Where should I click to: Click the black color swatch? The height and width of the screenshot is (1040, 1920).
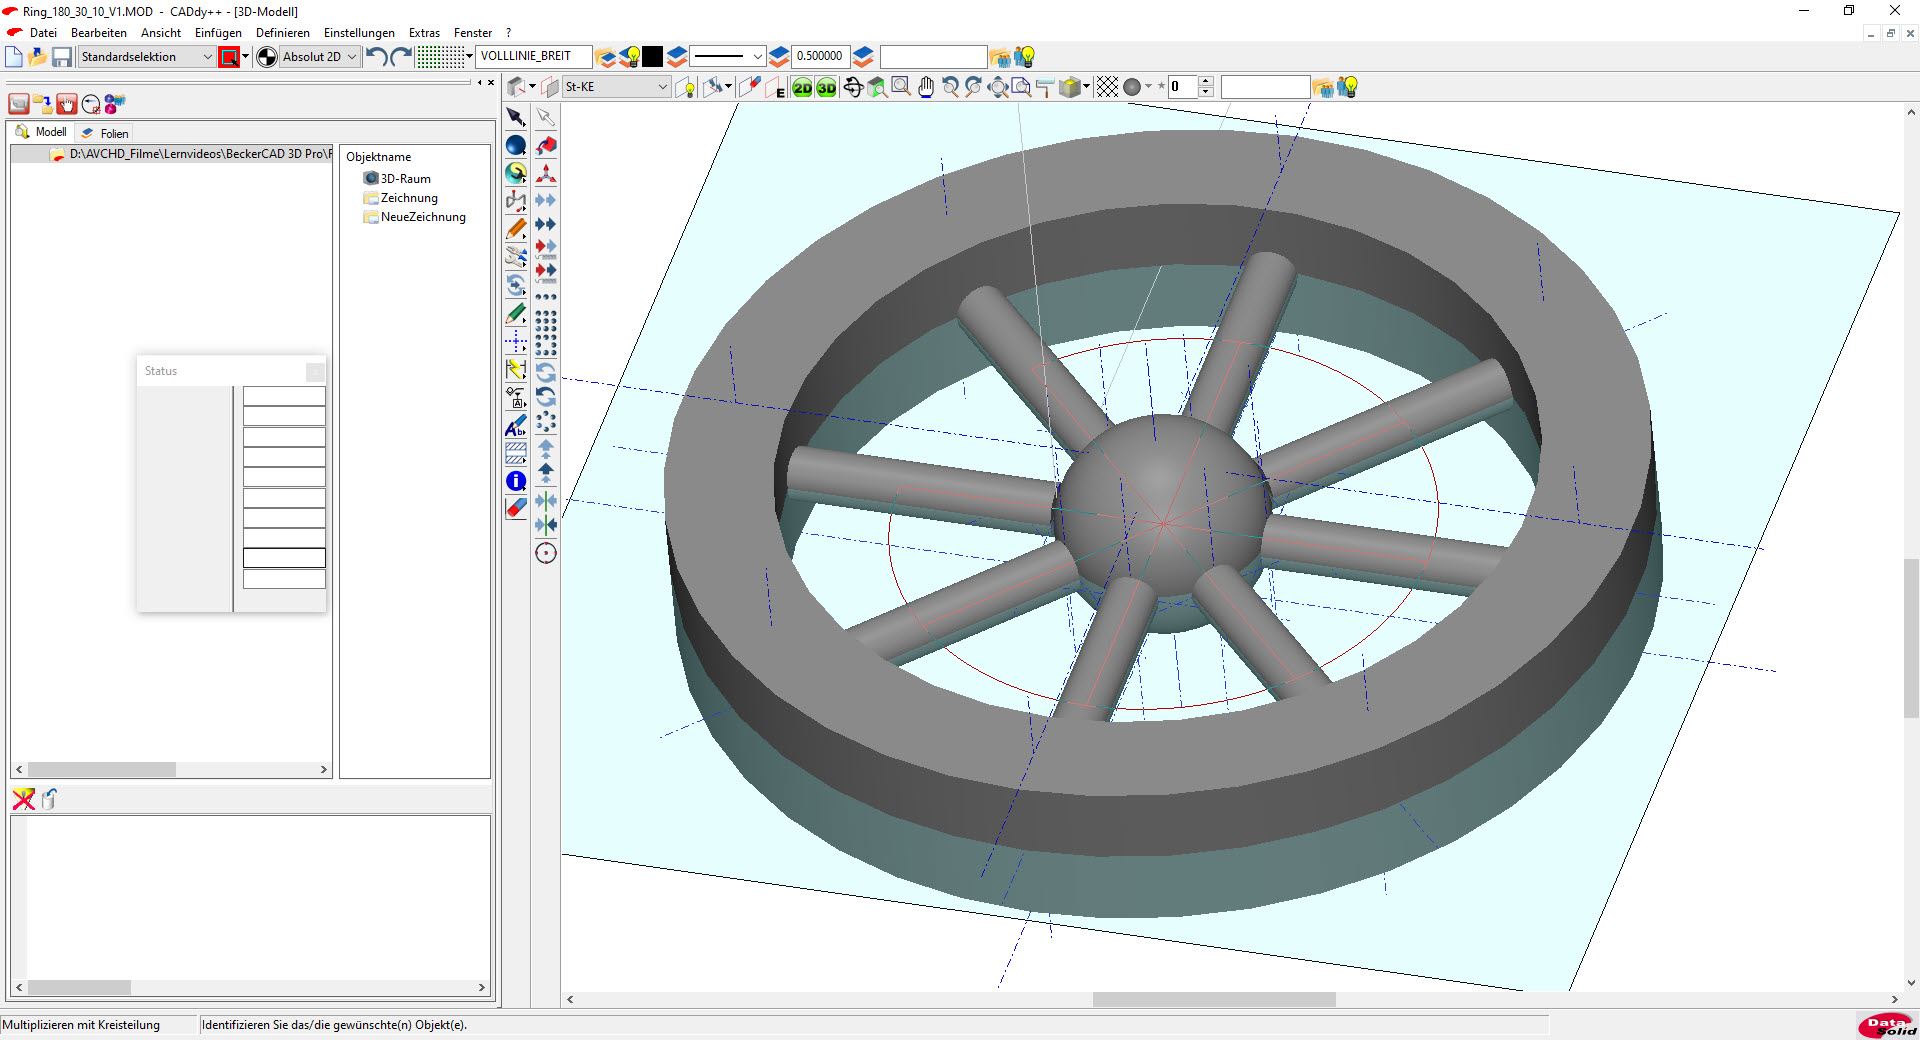653,57
